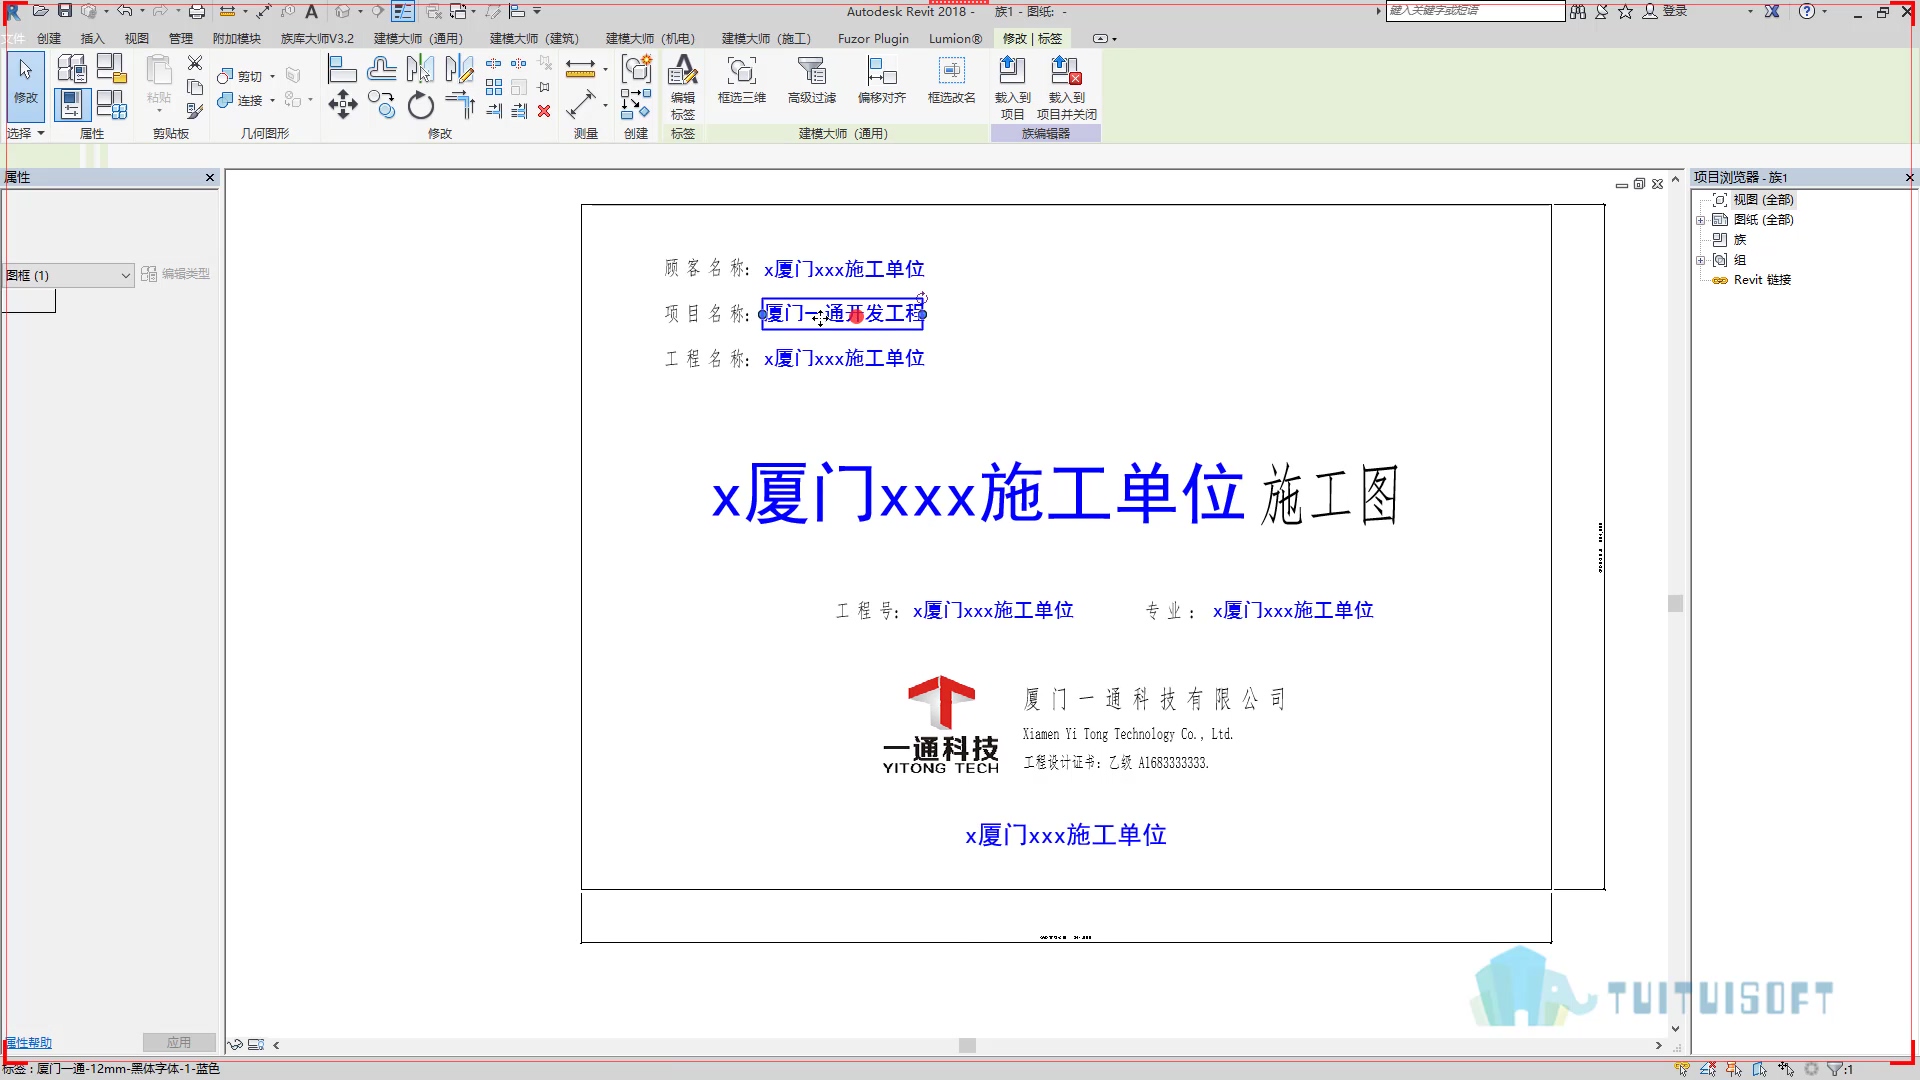Screen dimensions: 1920x1080
Task: Select the Rotate tool icon
Action: coord(420,104)
